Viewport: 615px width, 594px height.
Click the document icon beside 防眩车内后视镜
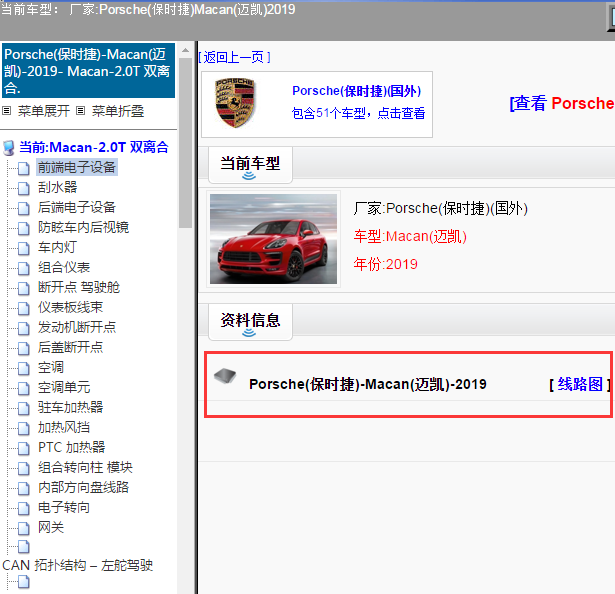(x=24, y=228)
